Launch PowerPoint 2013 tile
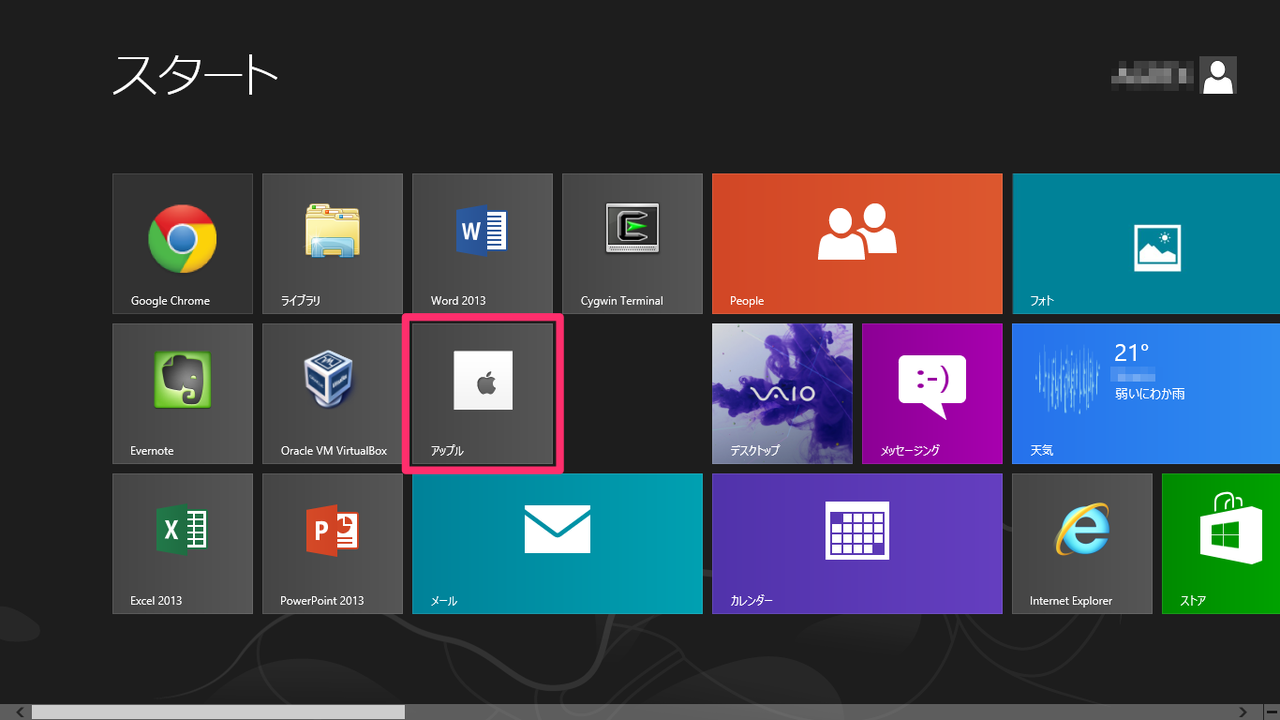Viewport: 1280px width, 720px height. tap(332, 543)
